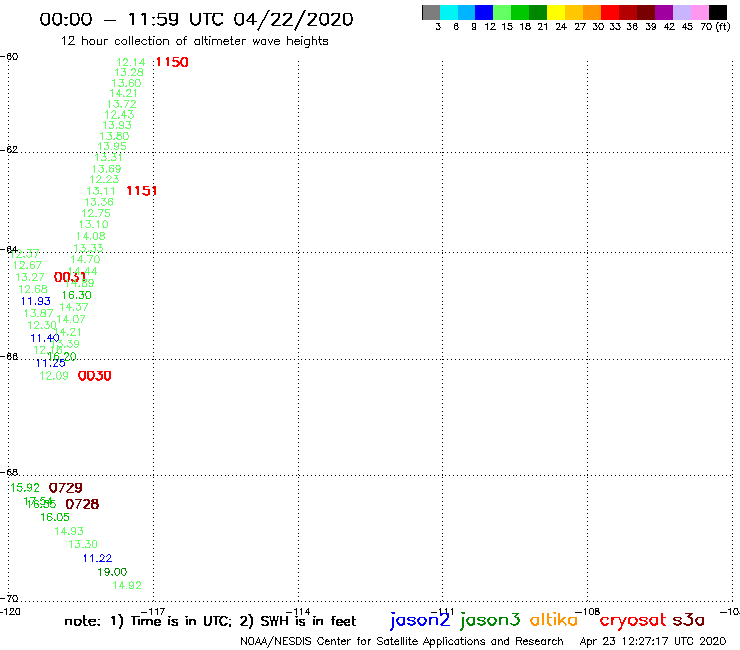Click the value 13.69
This screenshot has width=740, height=650.
(x=107, y=169)
